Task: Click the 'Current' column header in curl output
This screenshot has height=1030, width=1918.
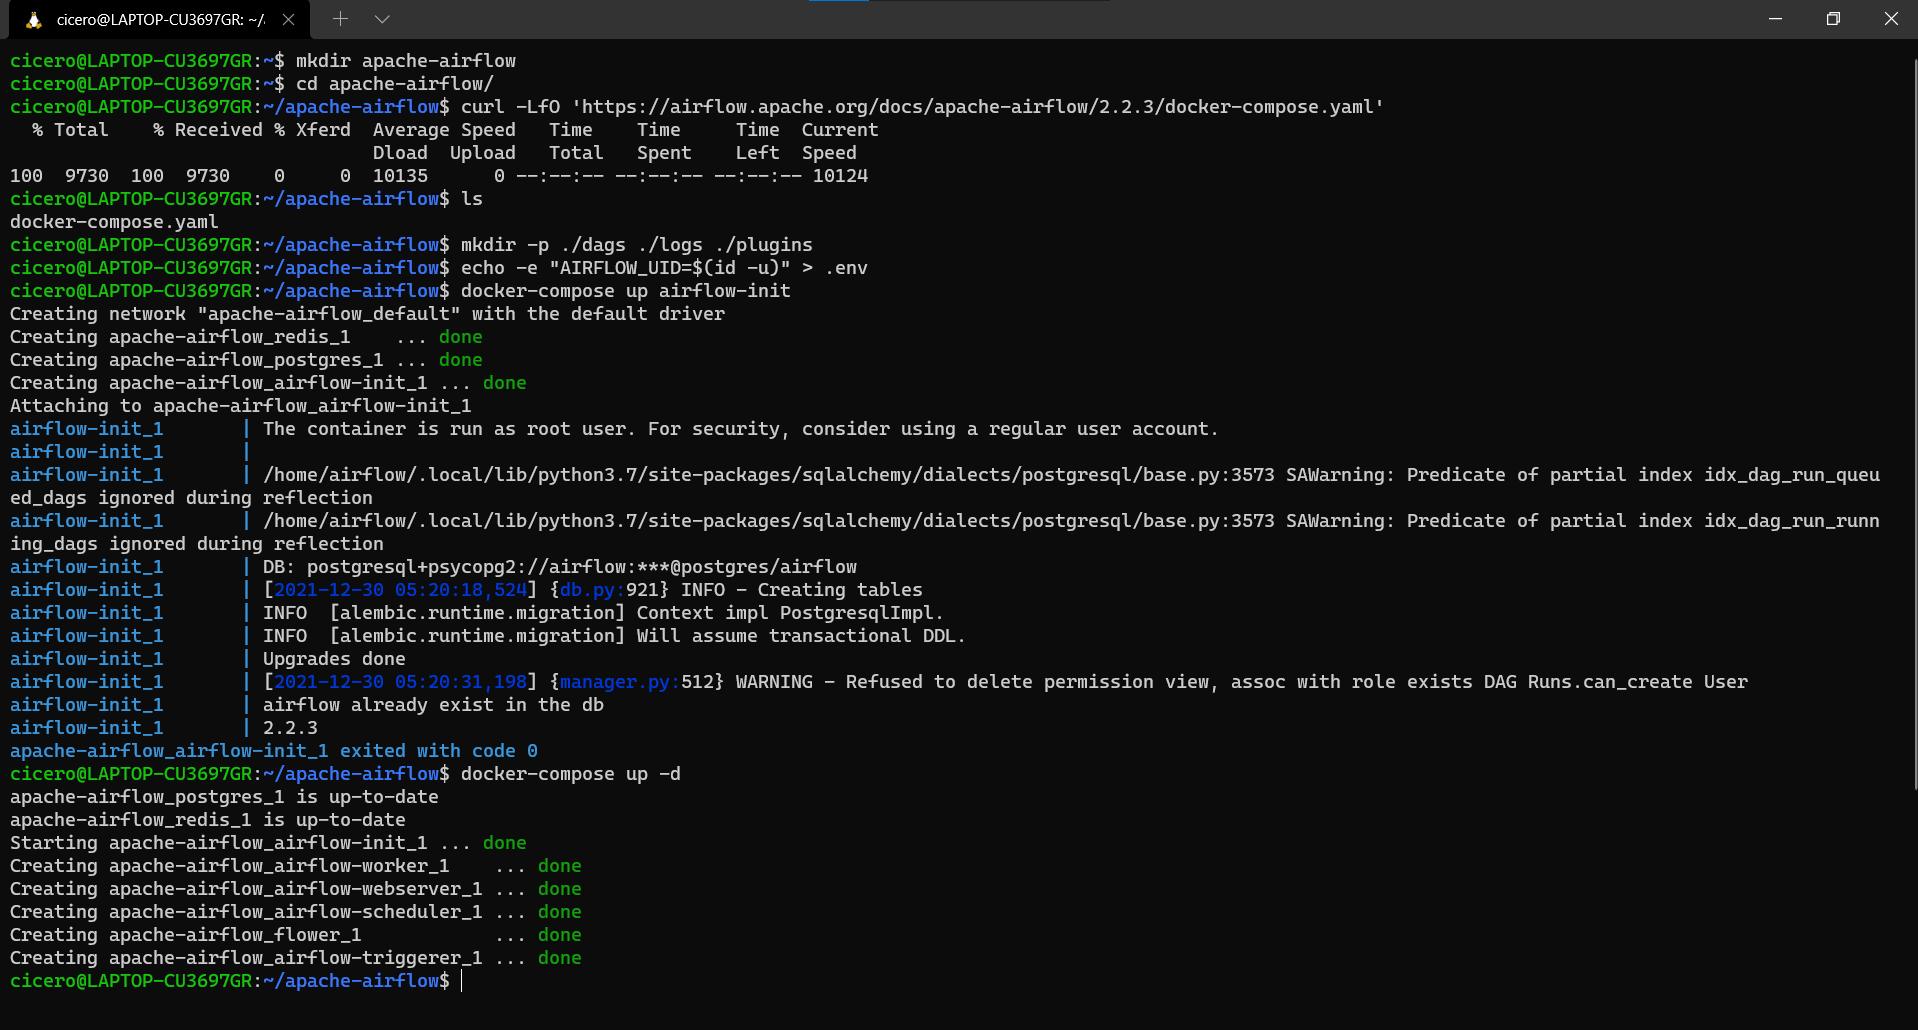Action: [x=840, y=130]
